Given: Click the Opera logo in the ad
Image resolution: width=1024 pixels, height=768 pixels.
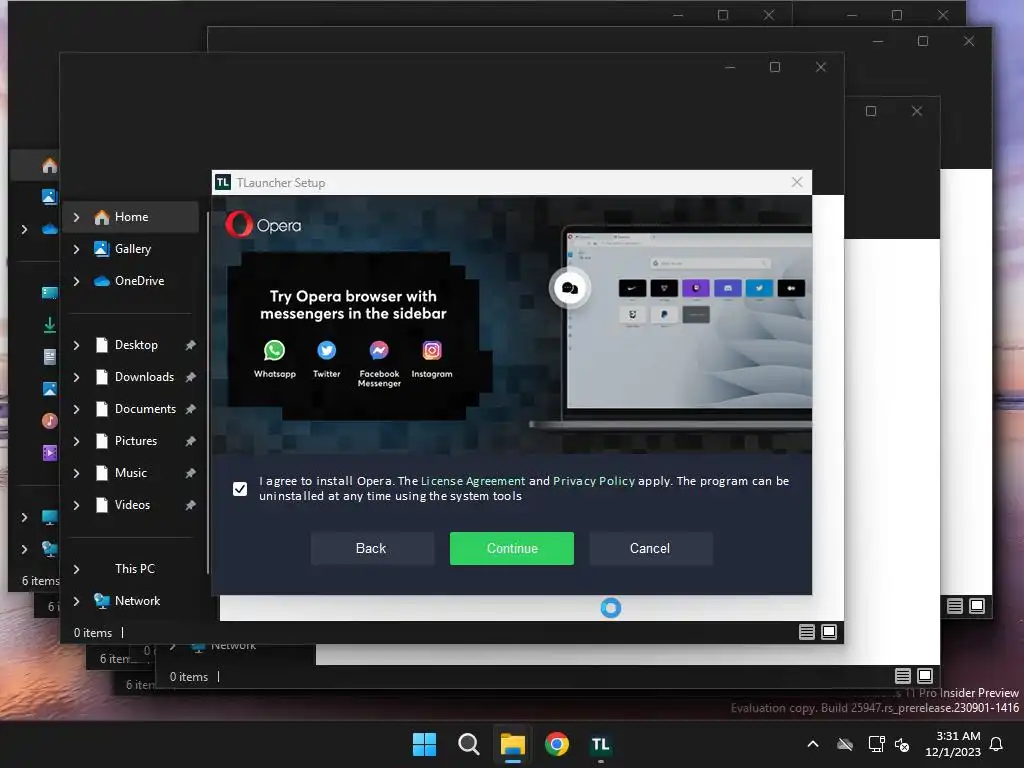Looking at the screenshot, I should [264, 225].
